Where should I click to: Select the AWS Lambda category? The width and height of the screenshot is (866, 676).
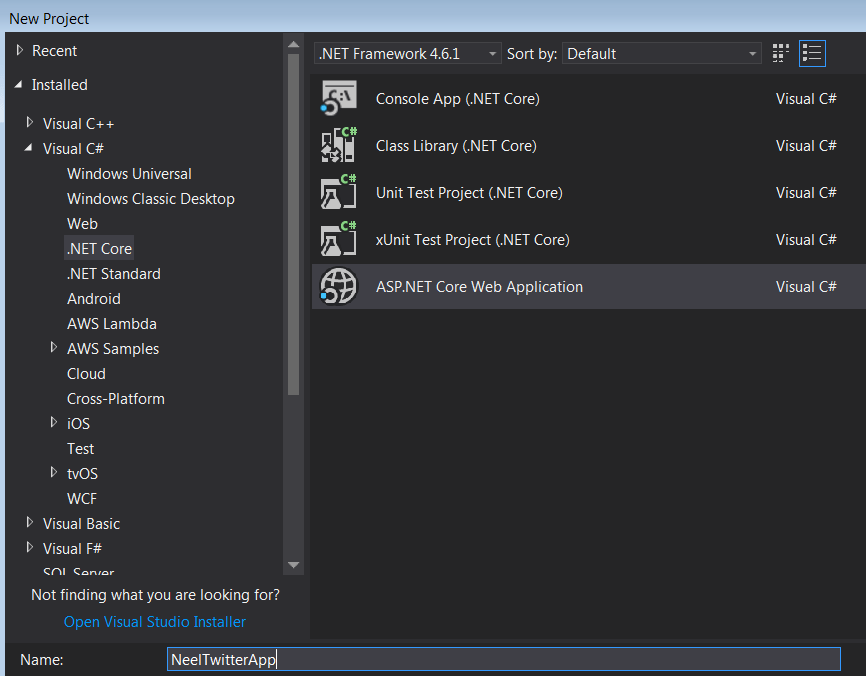pos(111,324)
